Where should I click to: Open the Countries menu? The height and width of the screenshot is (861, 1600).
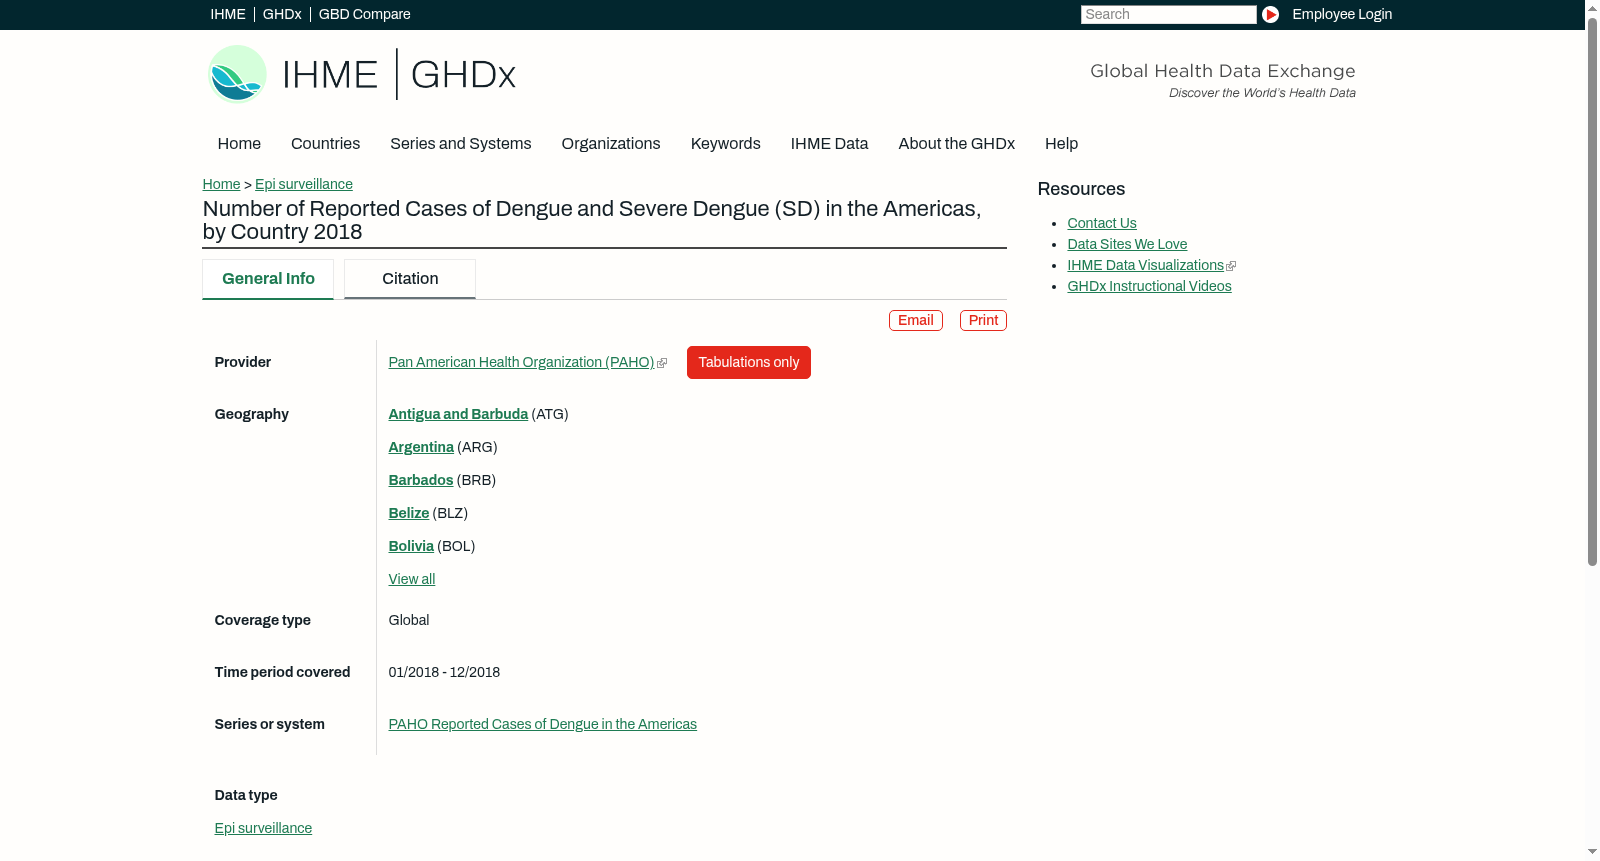(x=325, y=144)
